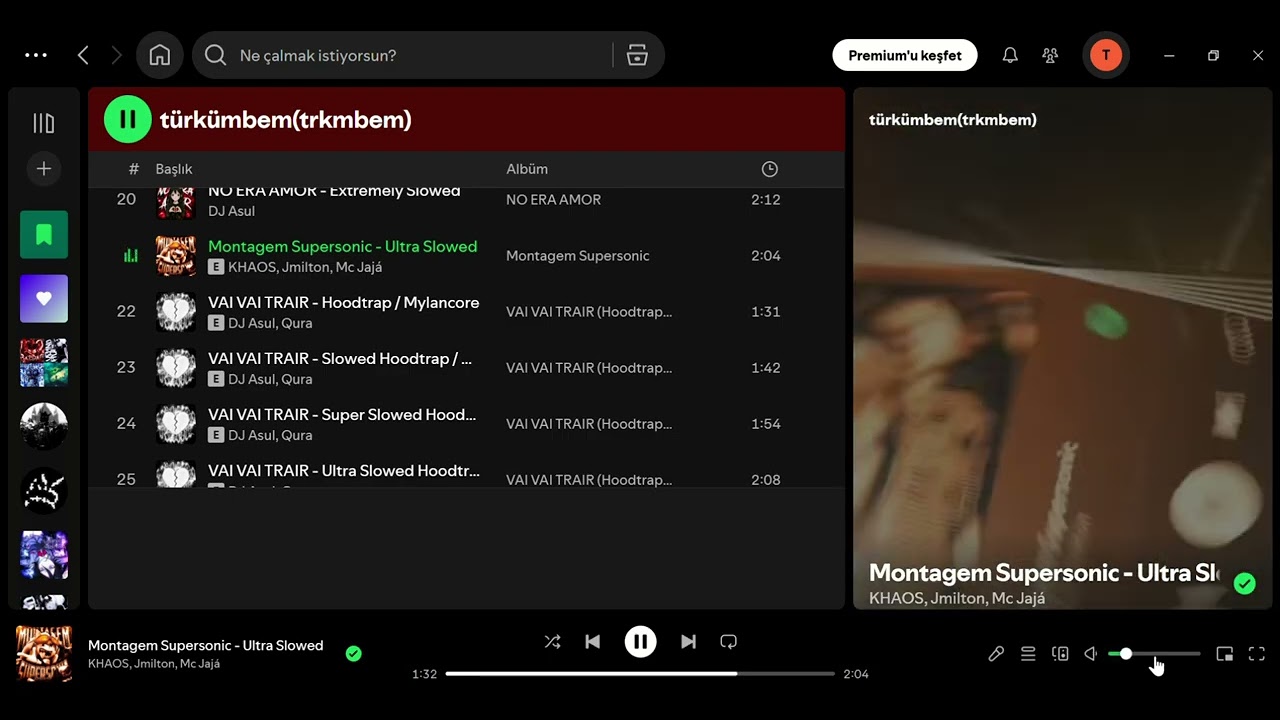Adjust the volume slider

(x=1154, y=654)
